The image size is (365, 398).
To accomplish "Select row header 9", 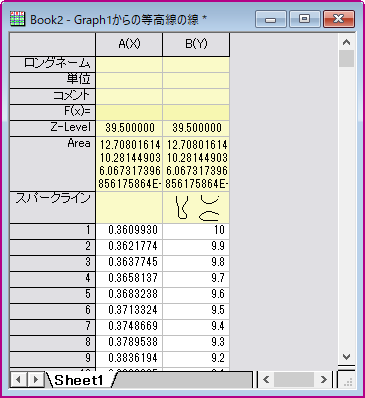I will pos(52,359).
